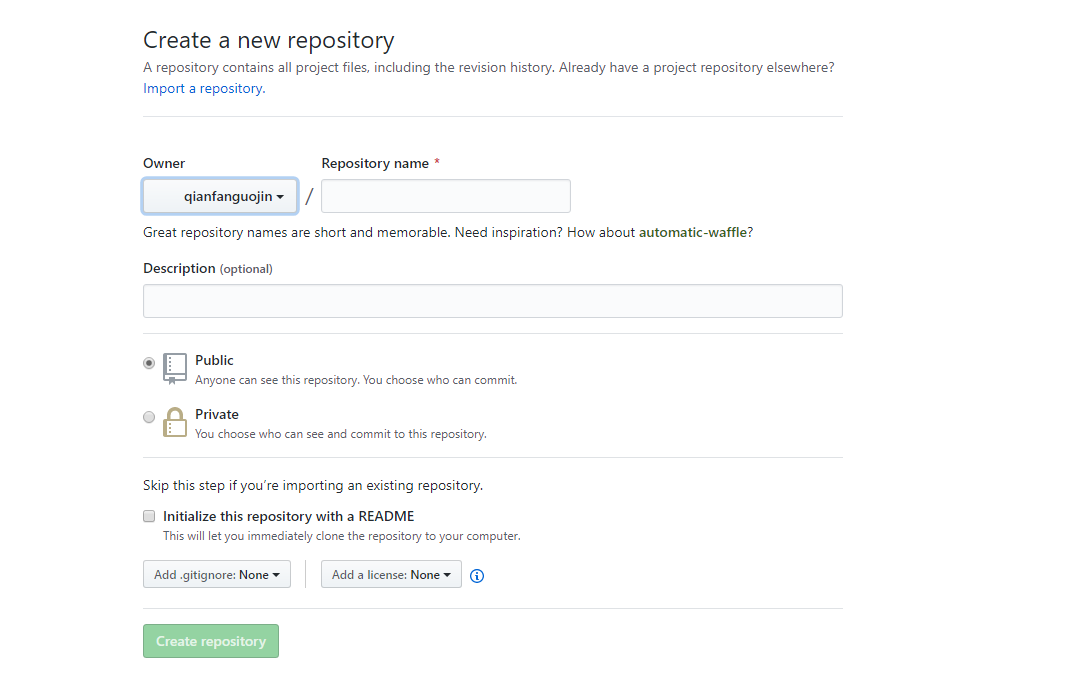Screen dimensions: 1087x690
Task: Click the "Initialize this repository with a README" label
Action: [x=288, y=516]
